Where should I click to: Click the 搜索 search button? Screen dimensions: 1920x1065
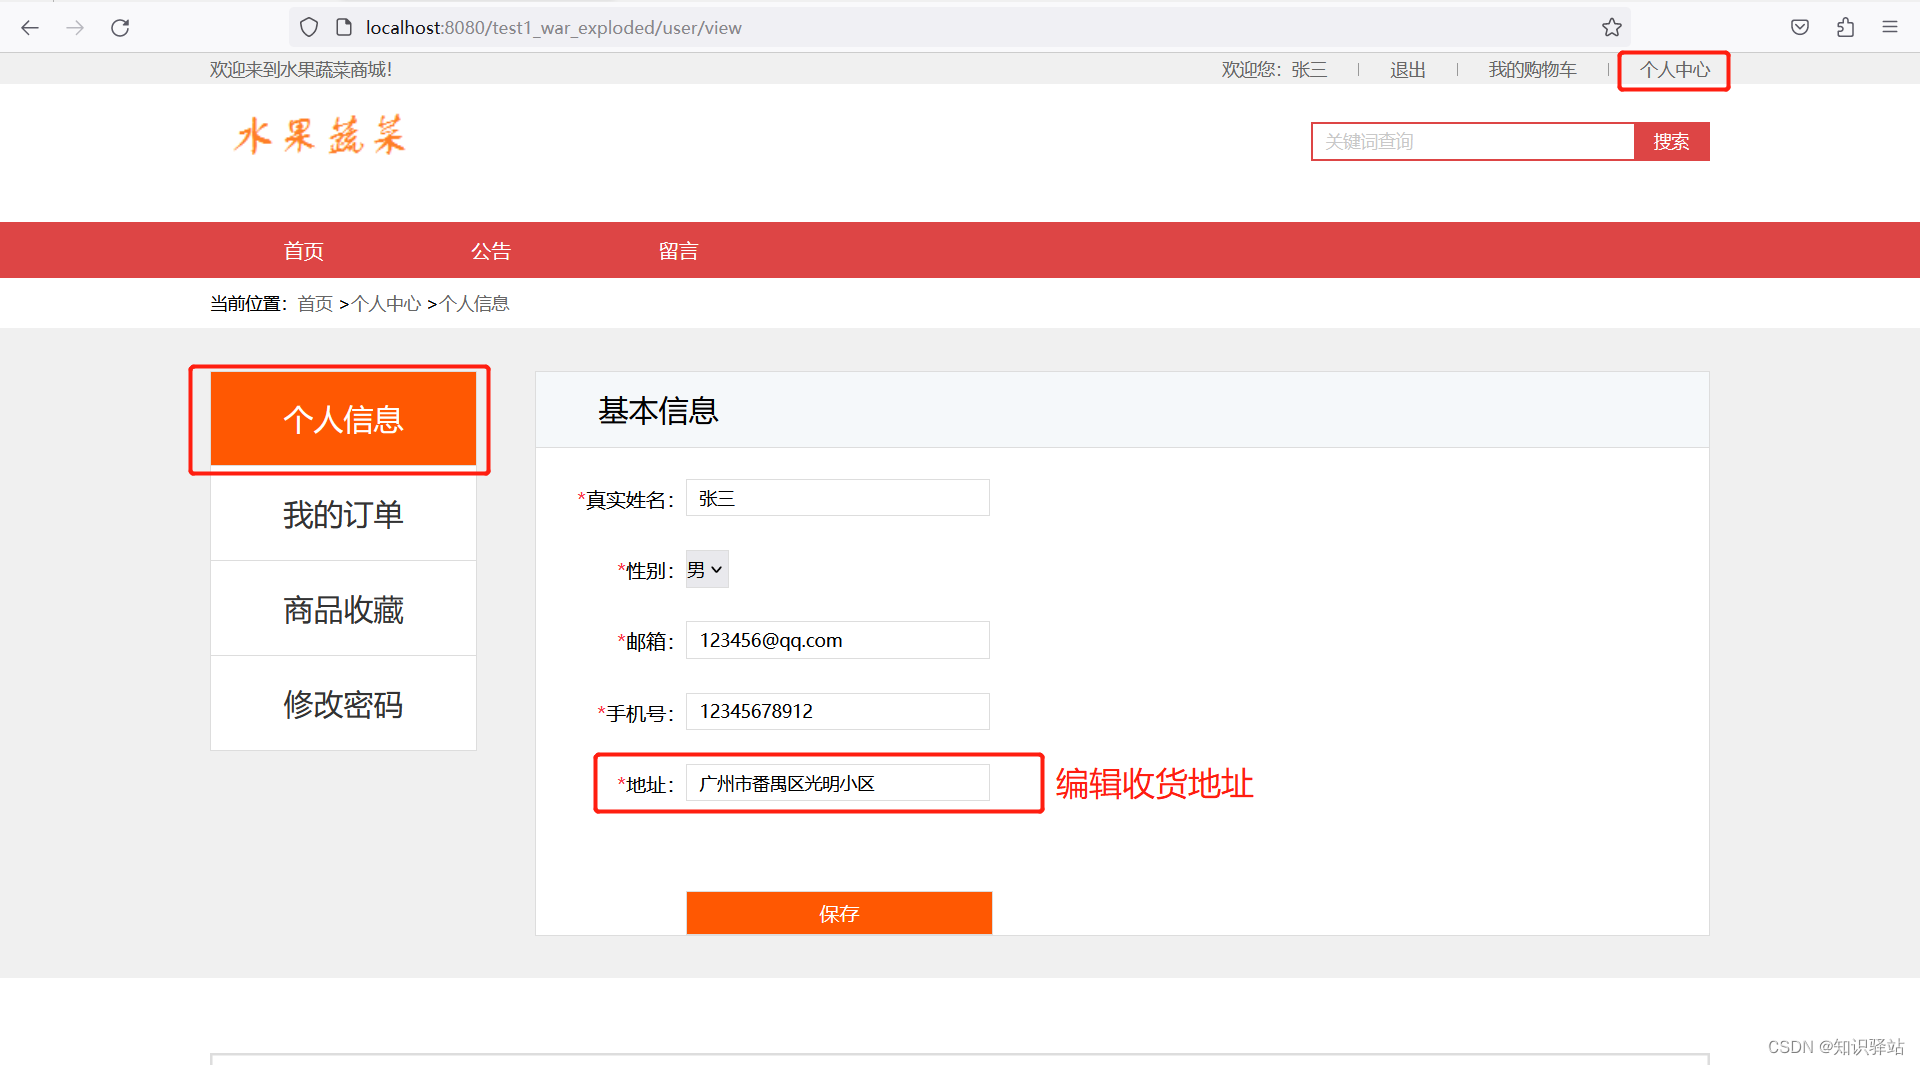click(1672, 142)
